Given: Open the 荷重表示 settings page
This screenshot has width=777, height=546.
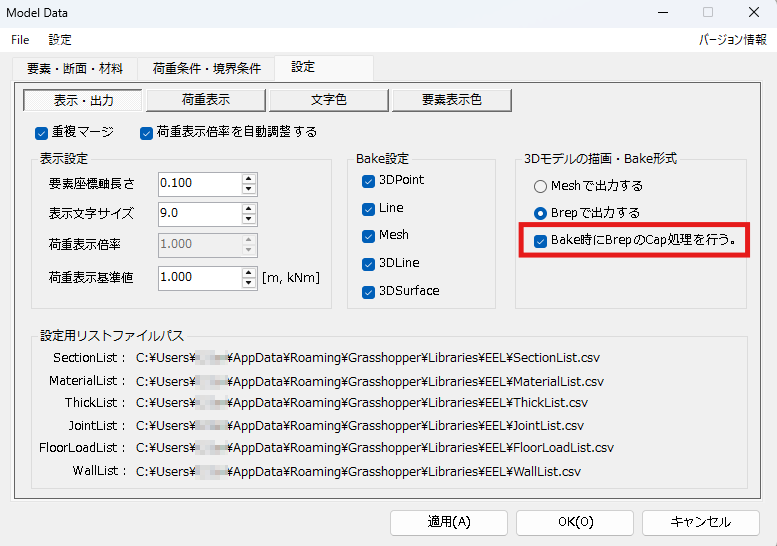Looking at the screenshot, I should [206, 100].
